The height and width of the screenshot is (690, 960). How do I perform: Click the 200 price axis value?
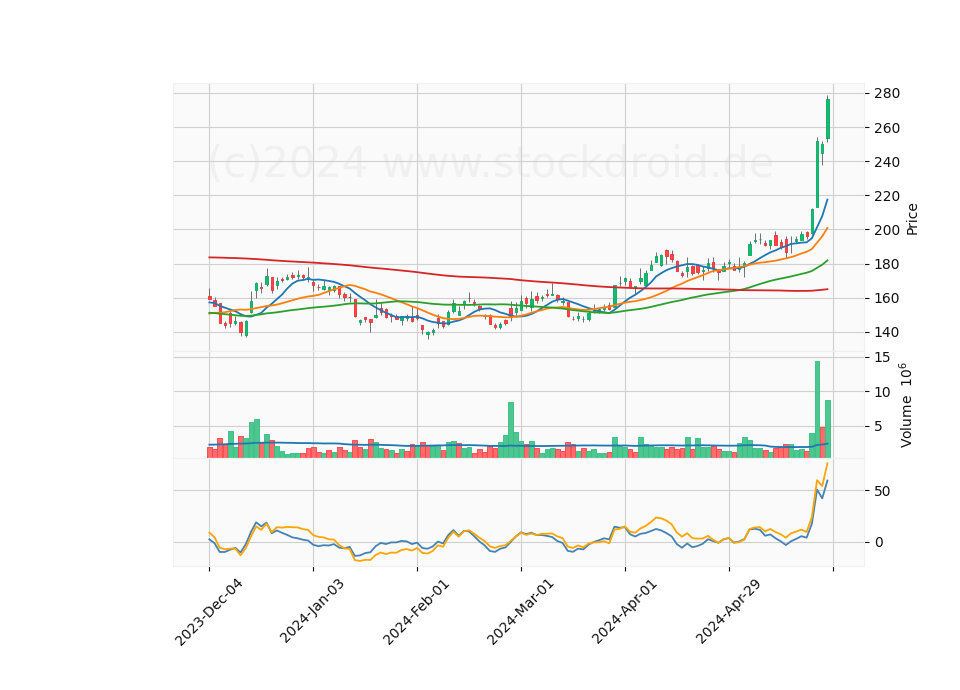(887, 230)
